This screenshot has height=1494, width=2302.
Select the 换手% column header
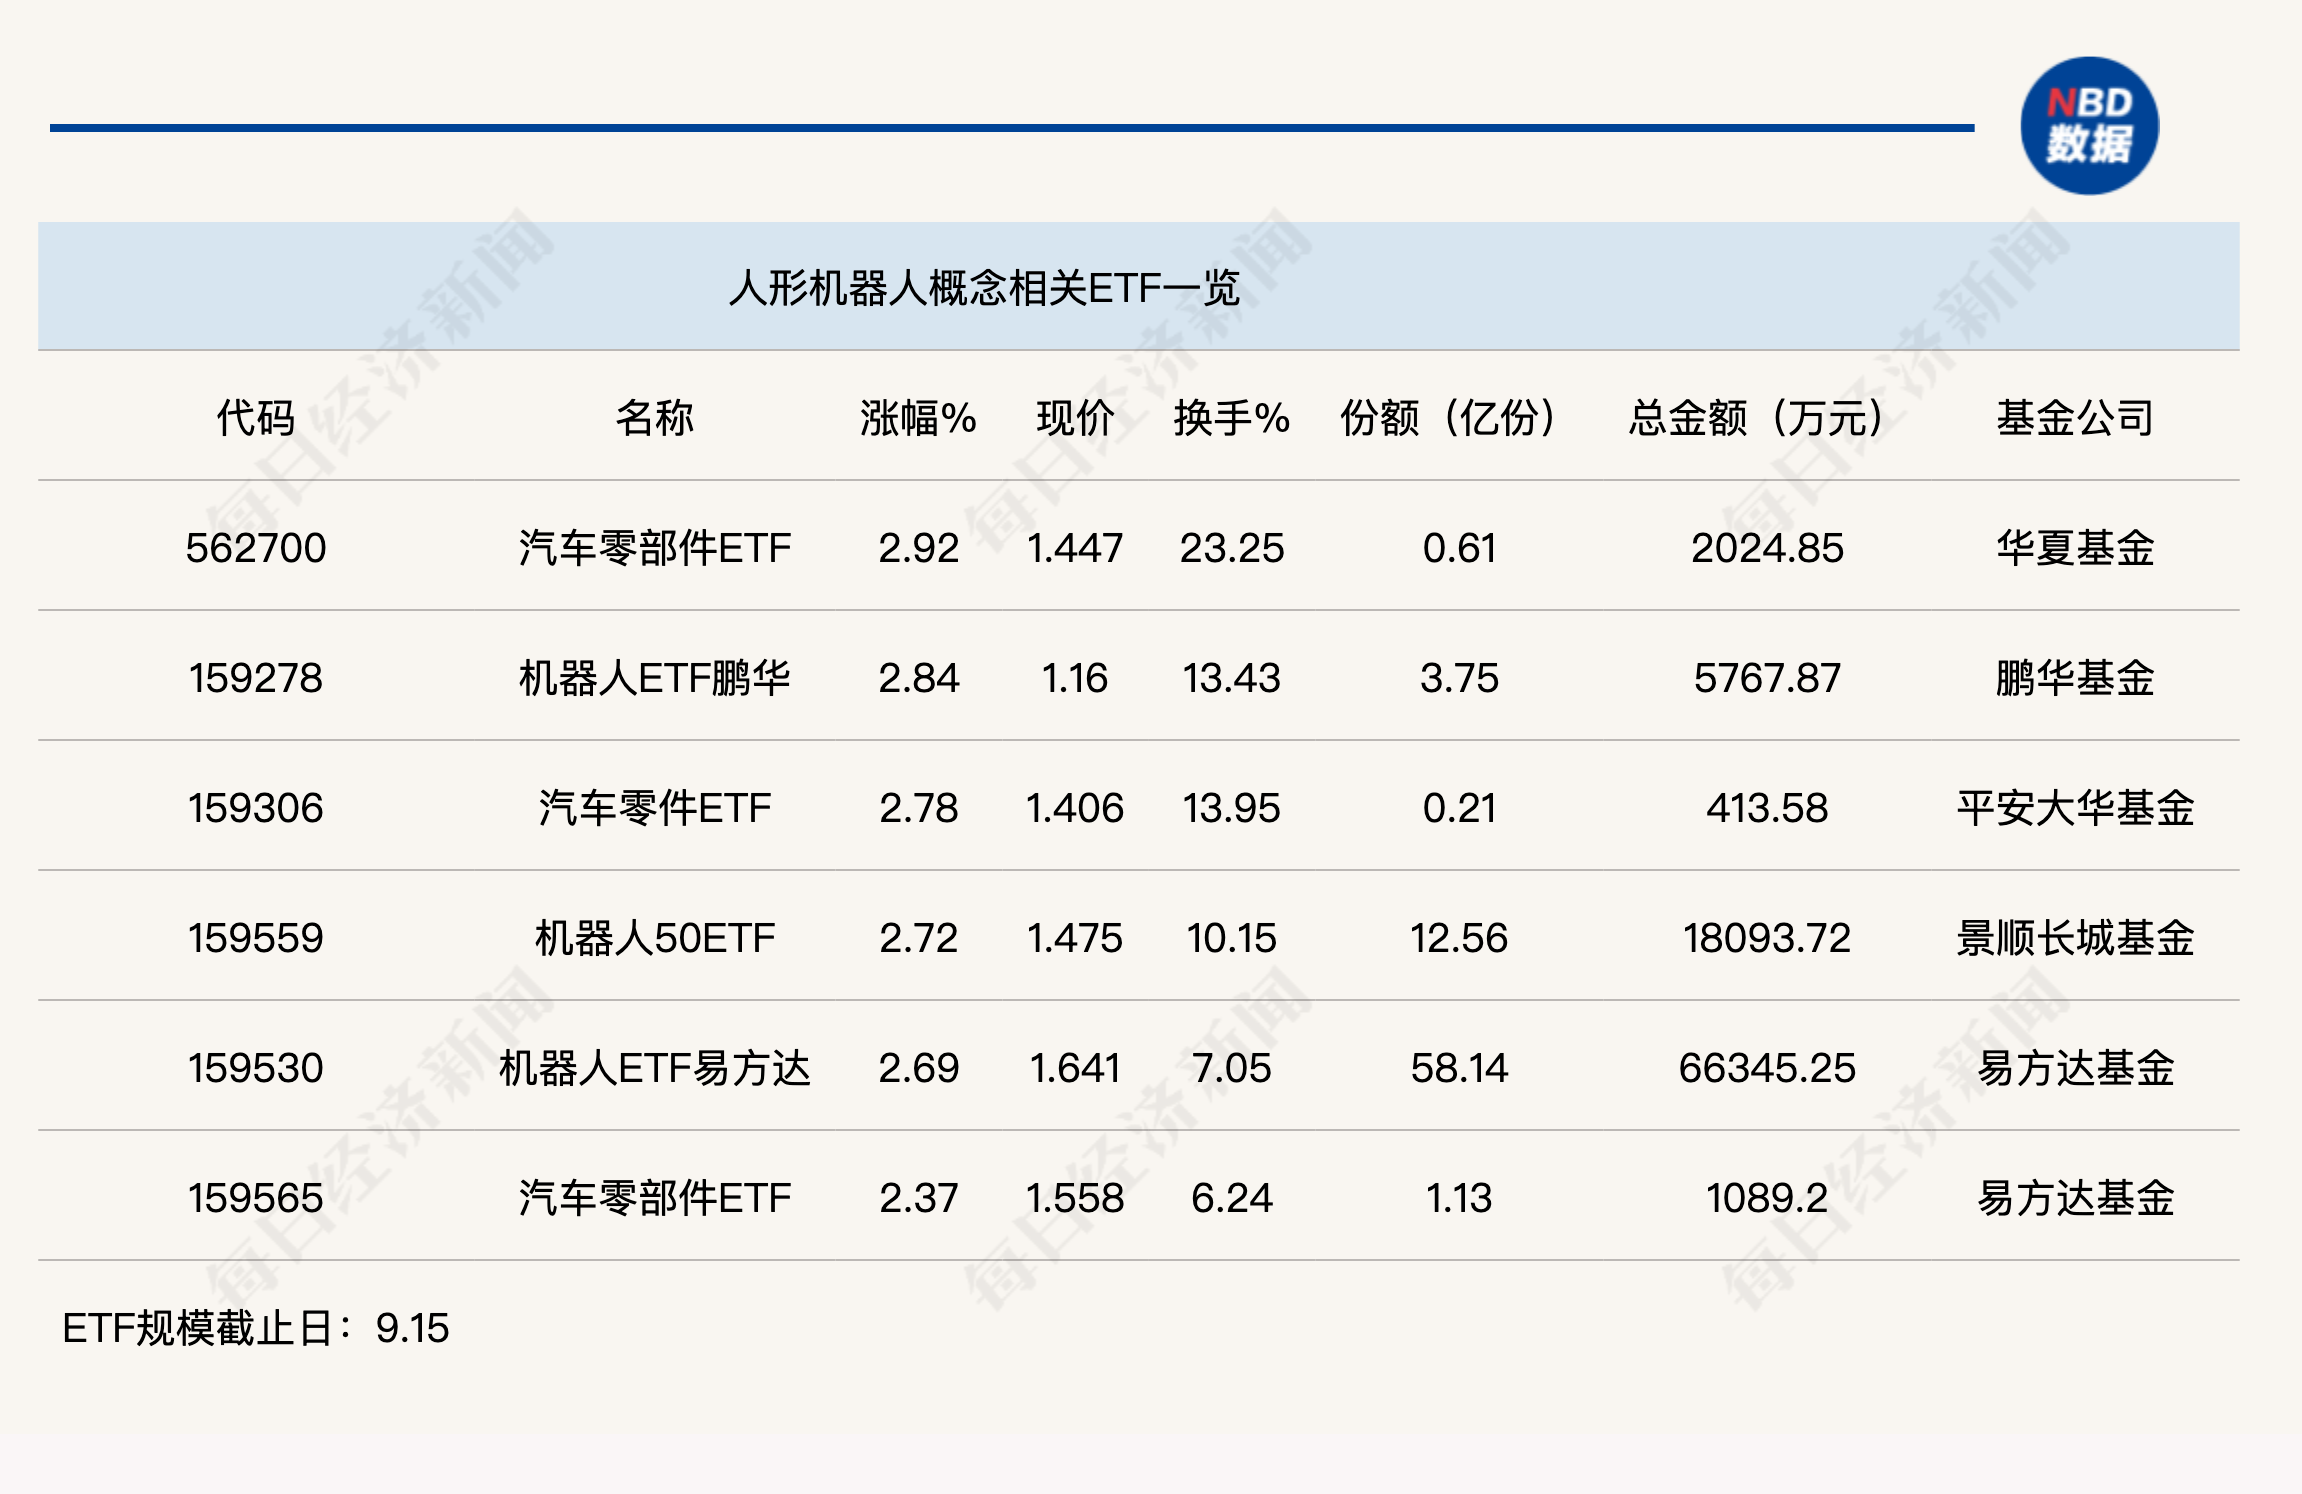coord(1231,418)
